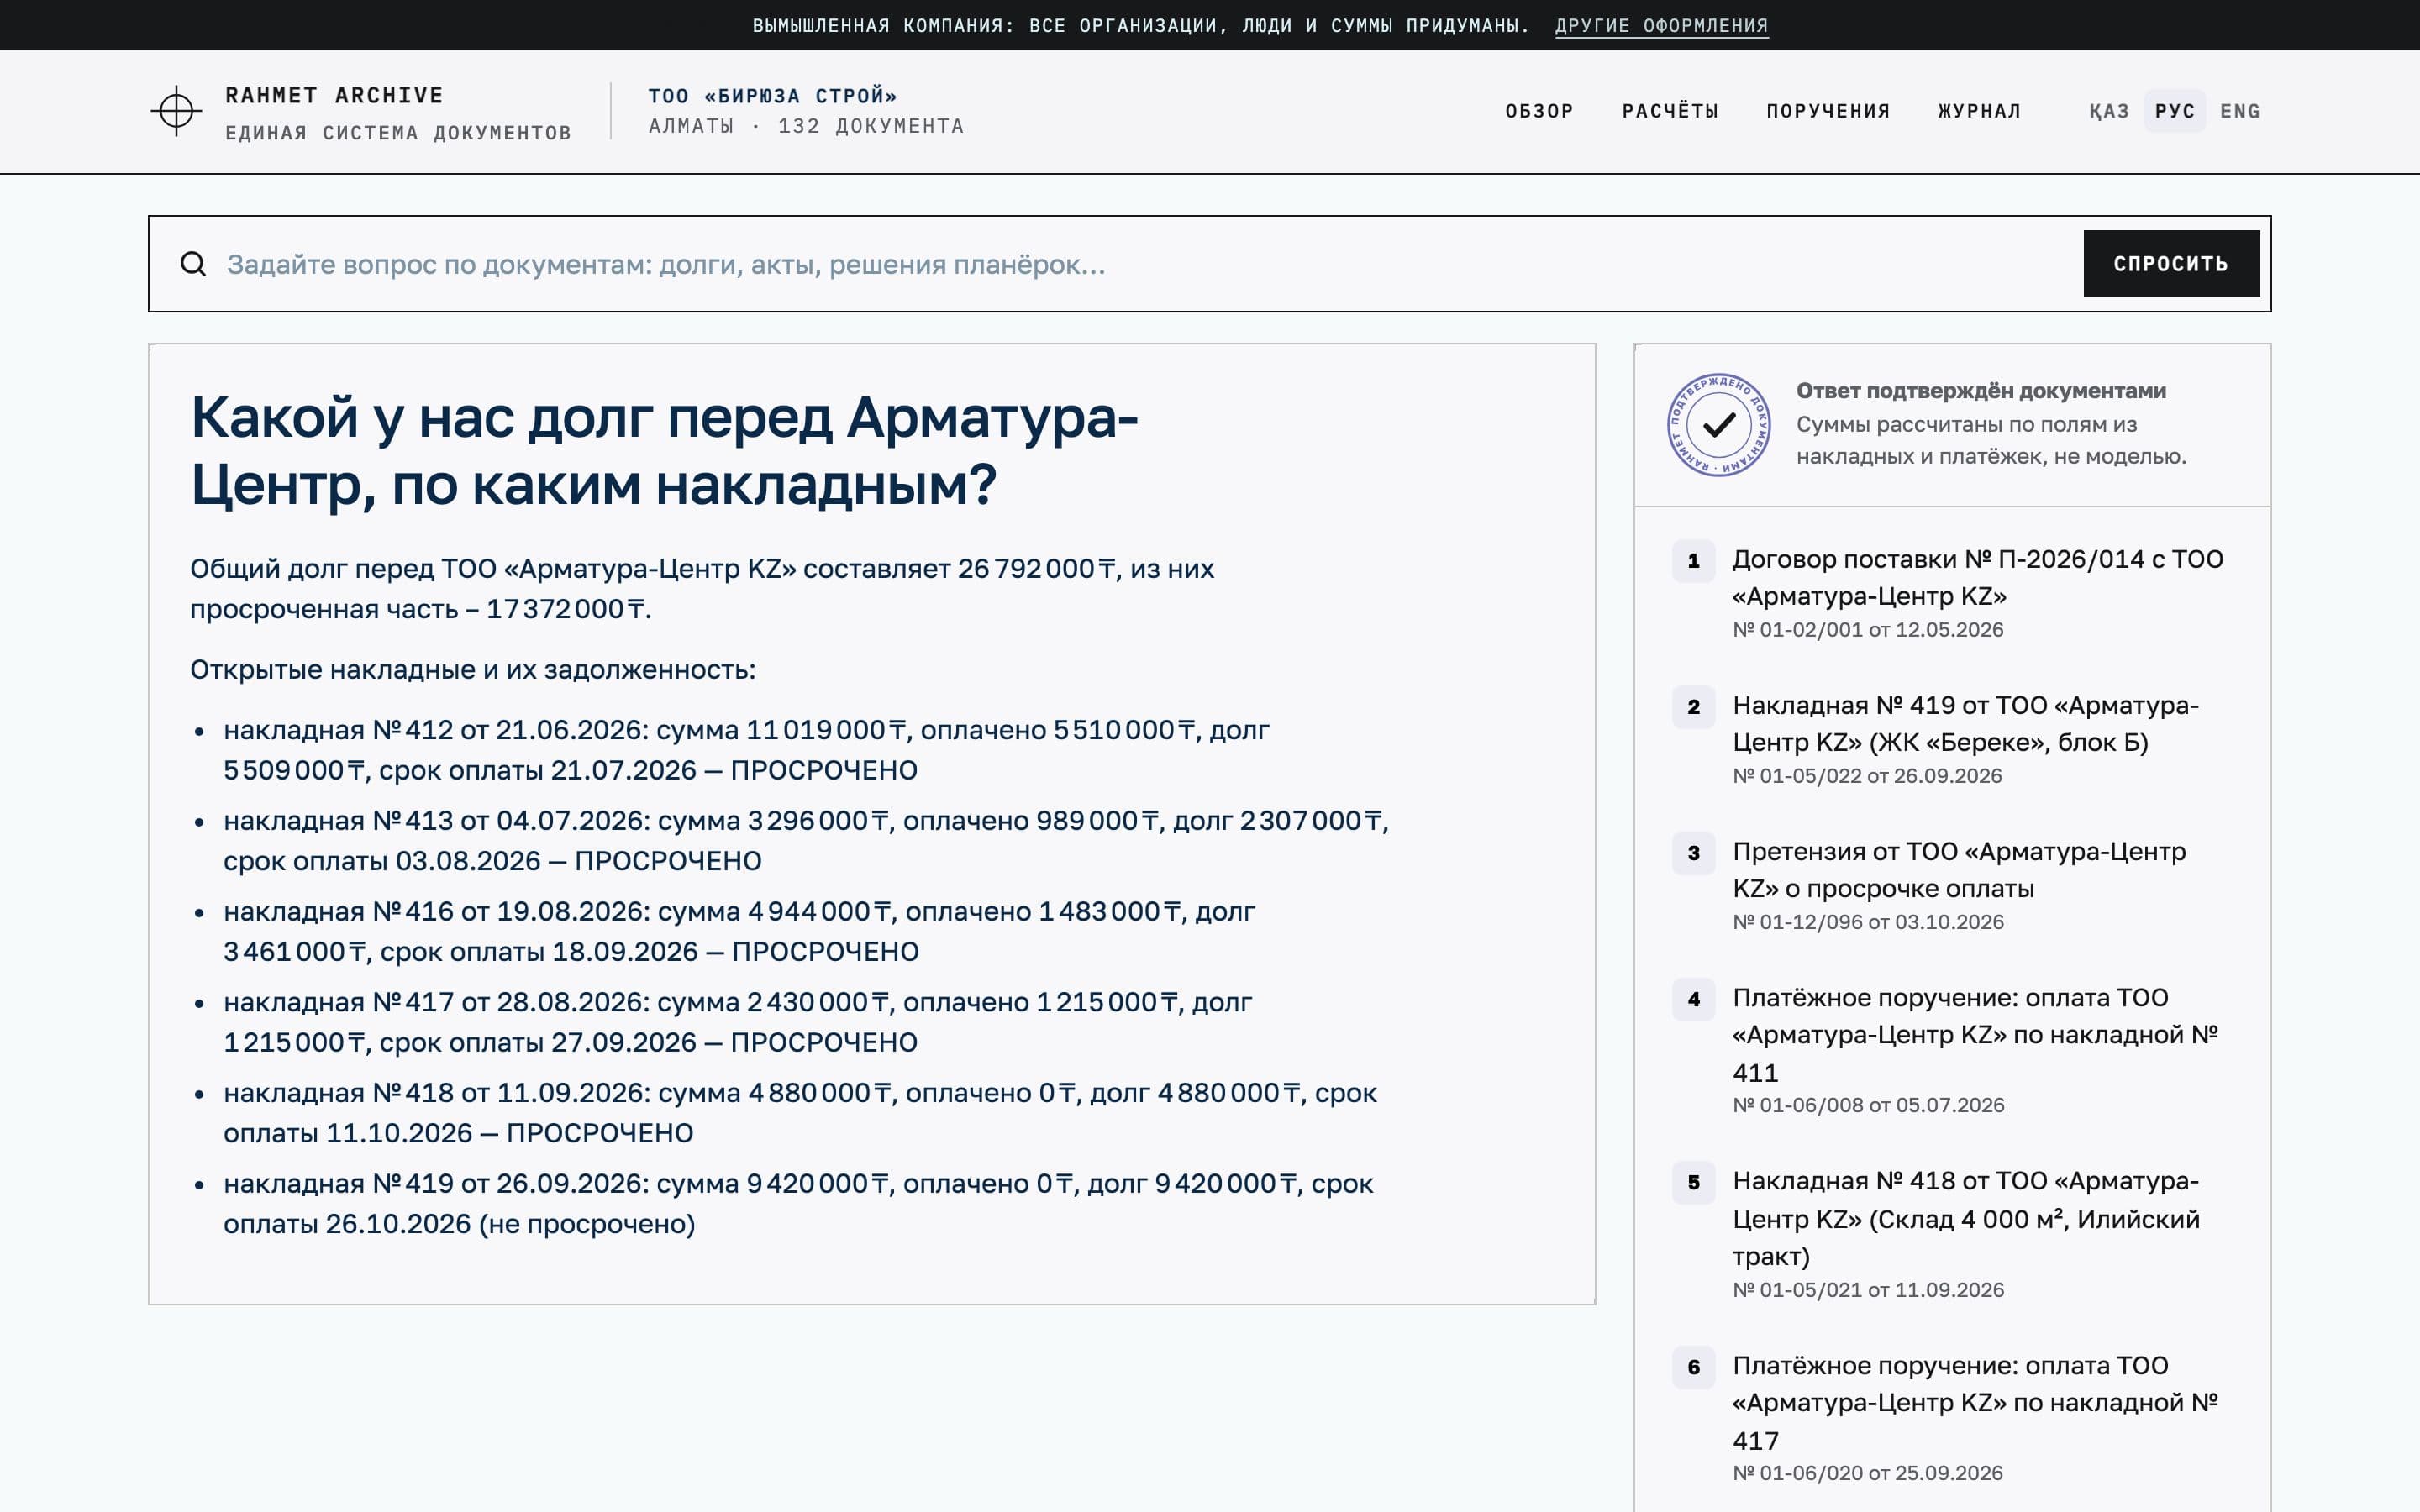The height and width of the screenshot is (1512, 2420).
Task: Open source Договор поставки № П-2026/014
Action: click(1977, 577)
